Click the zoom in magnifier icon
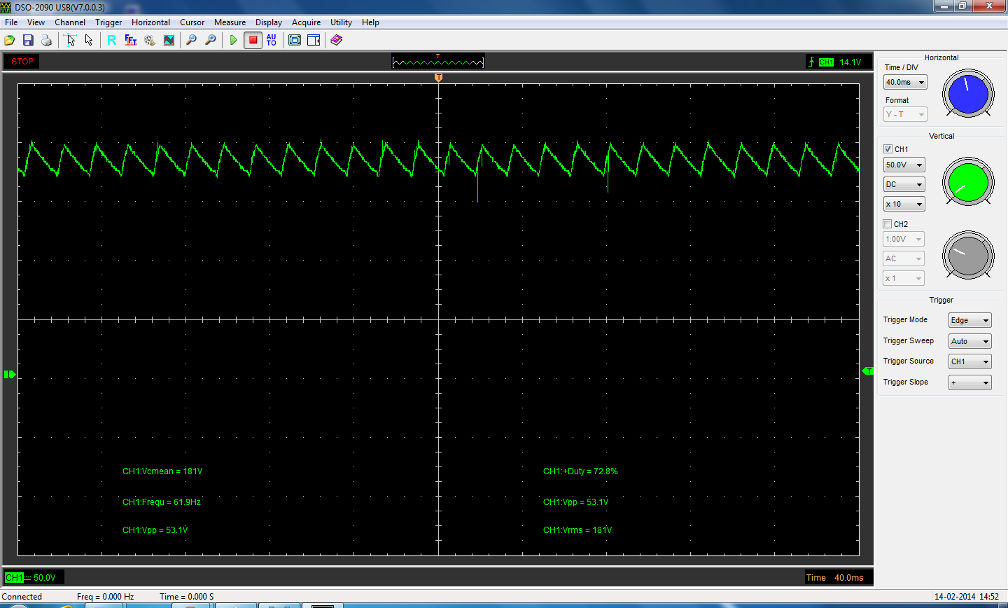This screenshot has width=1008, height=608. [210, 40]
